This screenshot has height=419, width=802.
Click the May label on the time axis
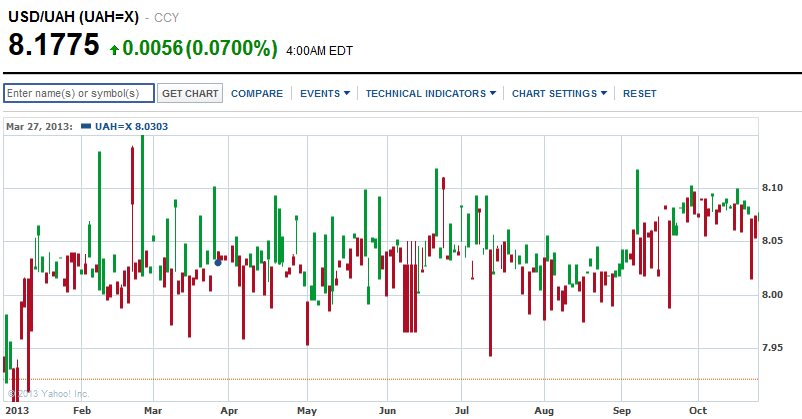coord(307,410)
